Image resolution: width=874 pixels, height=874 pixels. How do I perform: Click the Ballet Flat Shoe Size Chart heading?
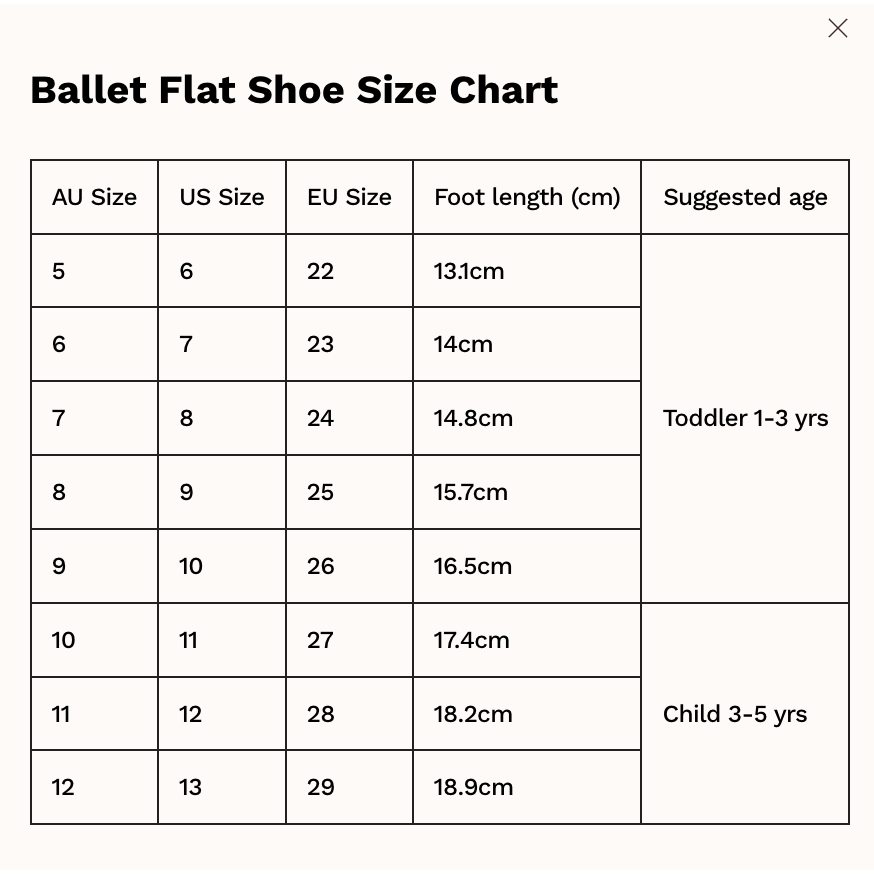pos(294,90)
